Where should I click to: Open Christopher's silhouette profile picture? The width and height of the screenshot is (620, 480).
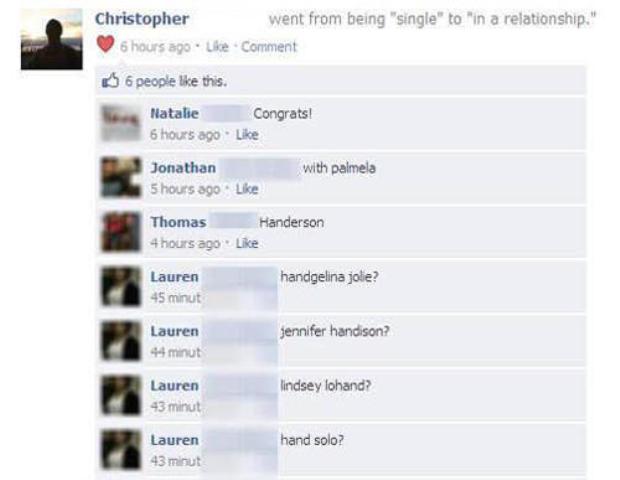(52, 39)
